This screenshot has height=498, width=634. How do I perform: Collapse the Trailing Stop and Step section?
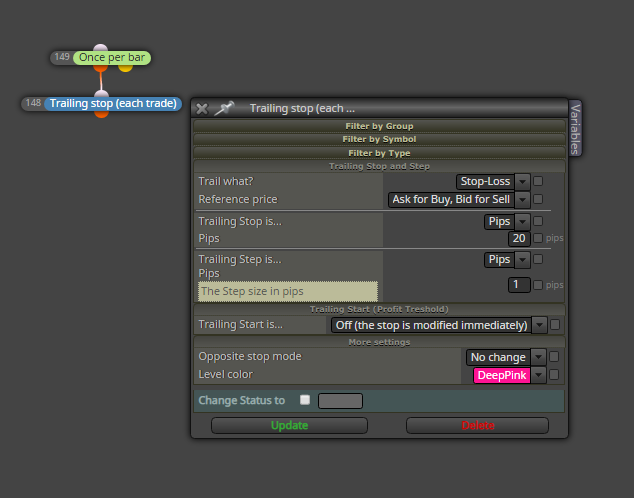coord(379,166)
